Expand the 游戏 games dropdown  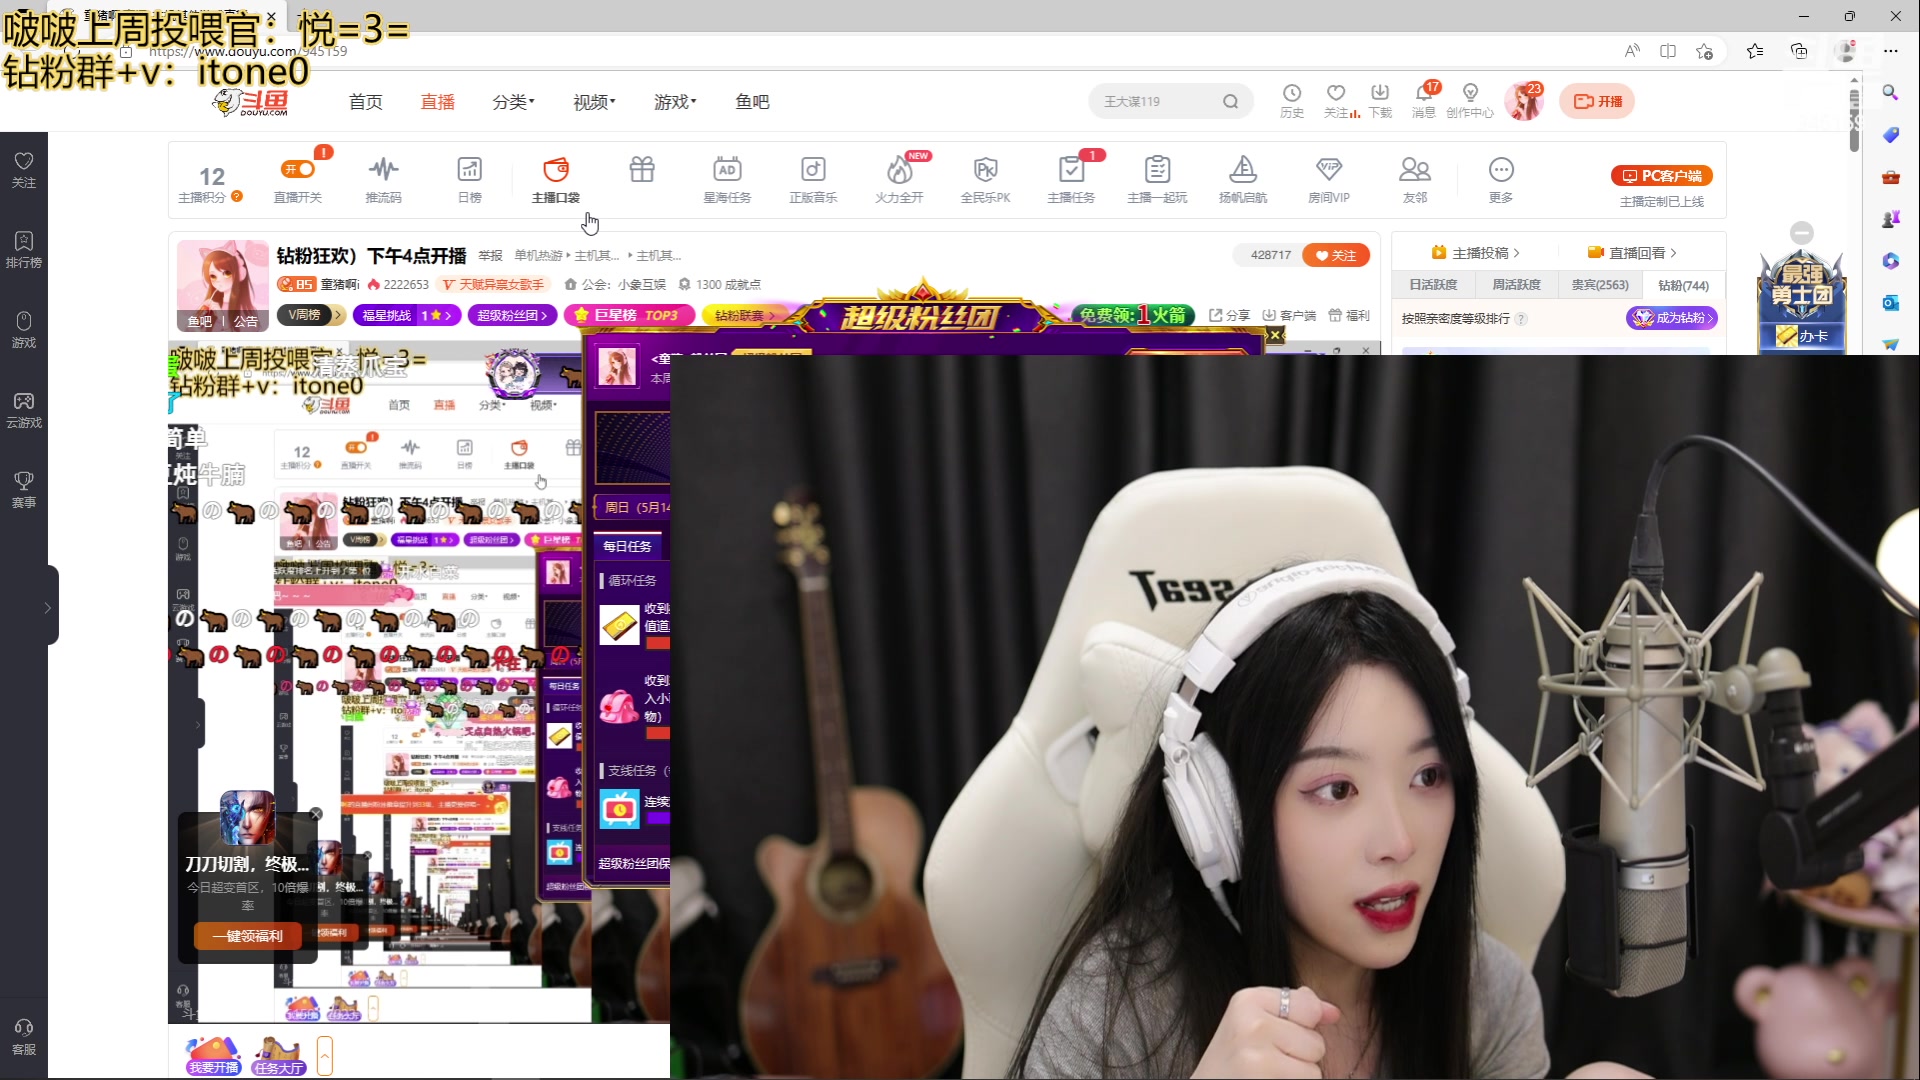tap(675, 102)
